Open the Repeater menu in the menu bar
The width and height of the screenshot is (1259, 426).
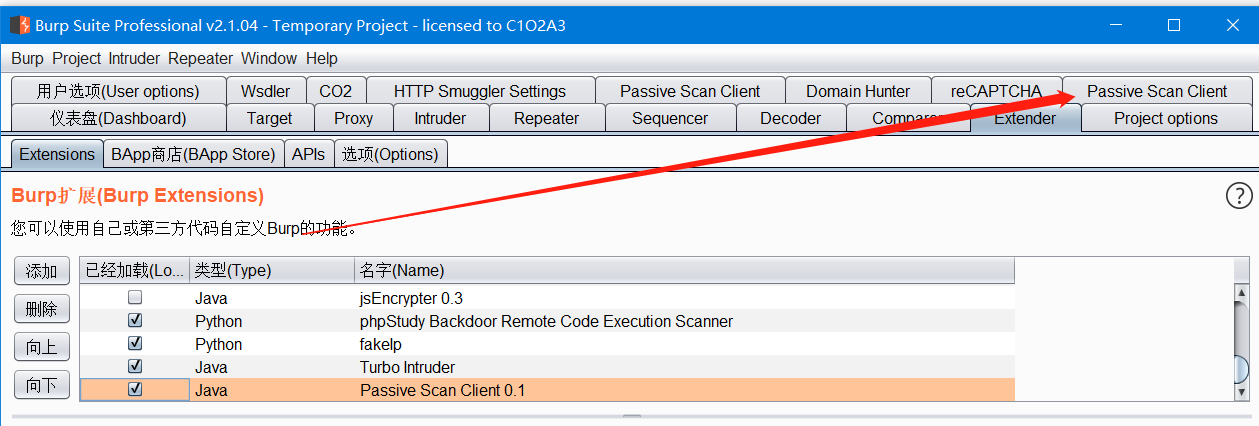(x=200, y=58)
